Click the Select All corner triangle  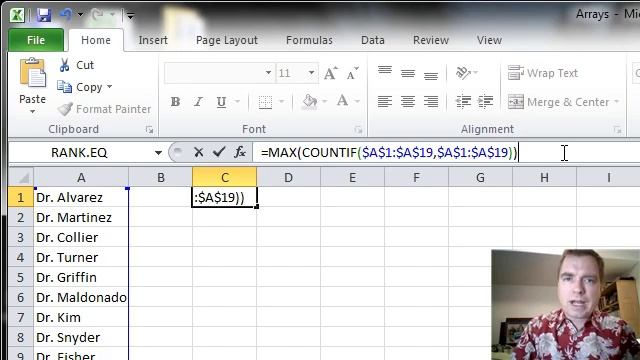tap(24, 178)
